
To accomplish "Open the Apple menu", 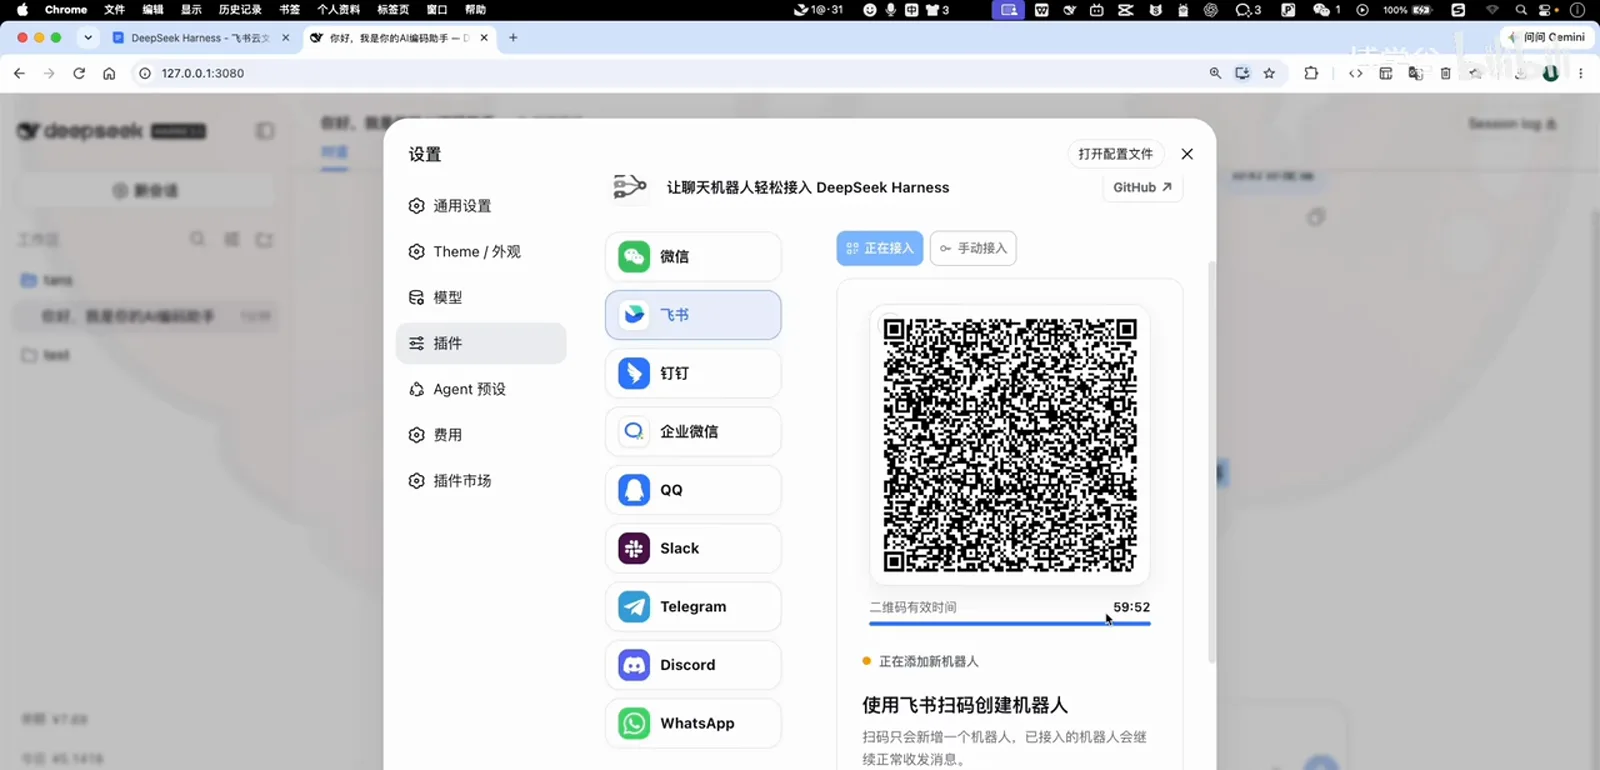I will pyautogui.click(x=22, y=10).
